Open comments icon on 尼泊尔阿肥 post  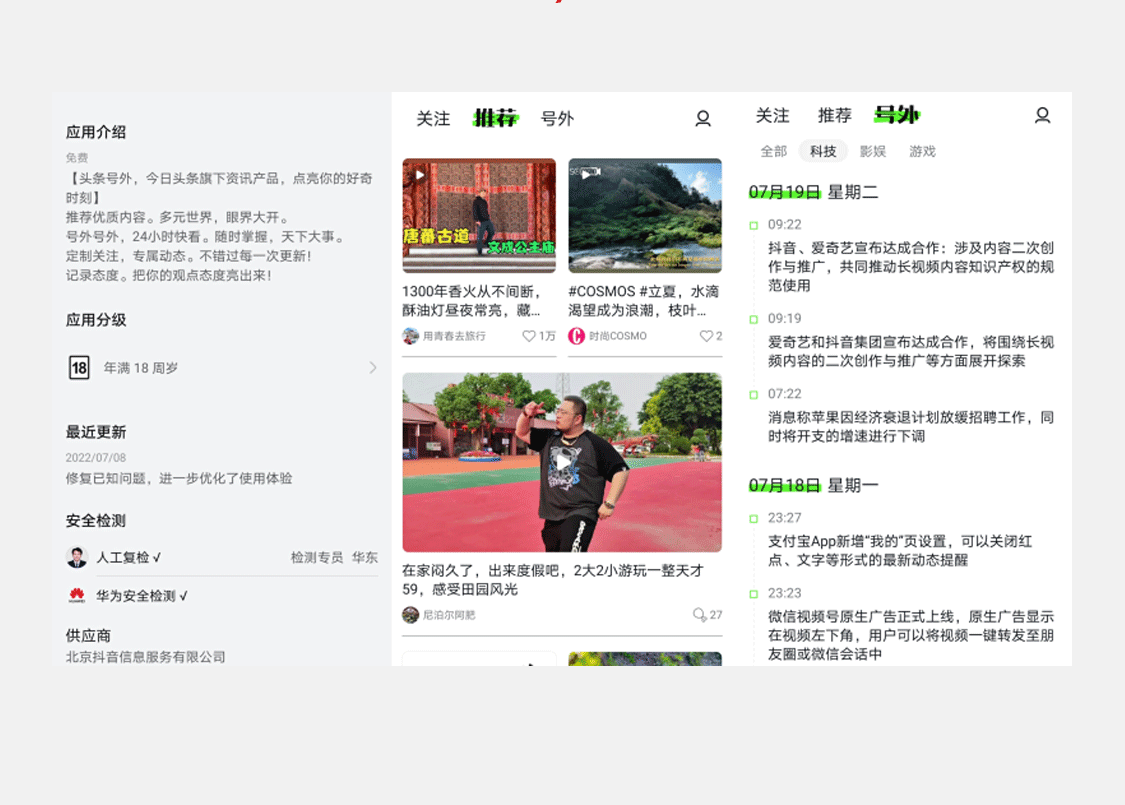pyautogui.click(x=700, y=615)
